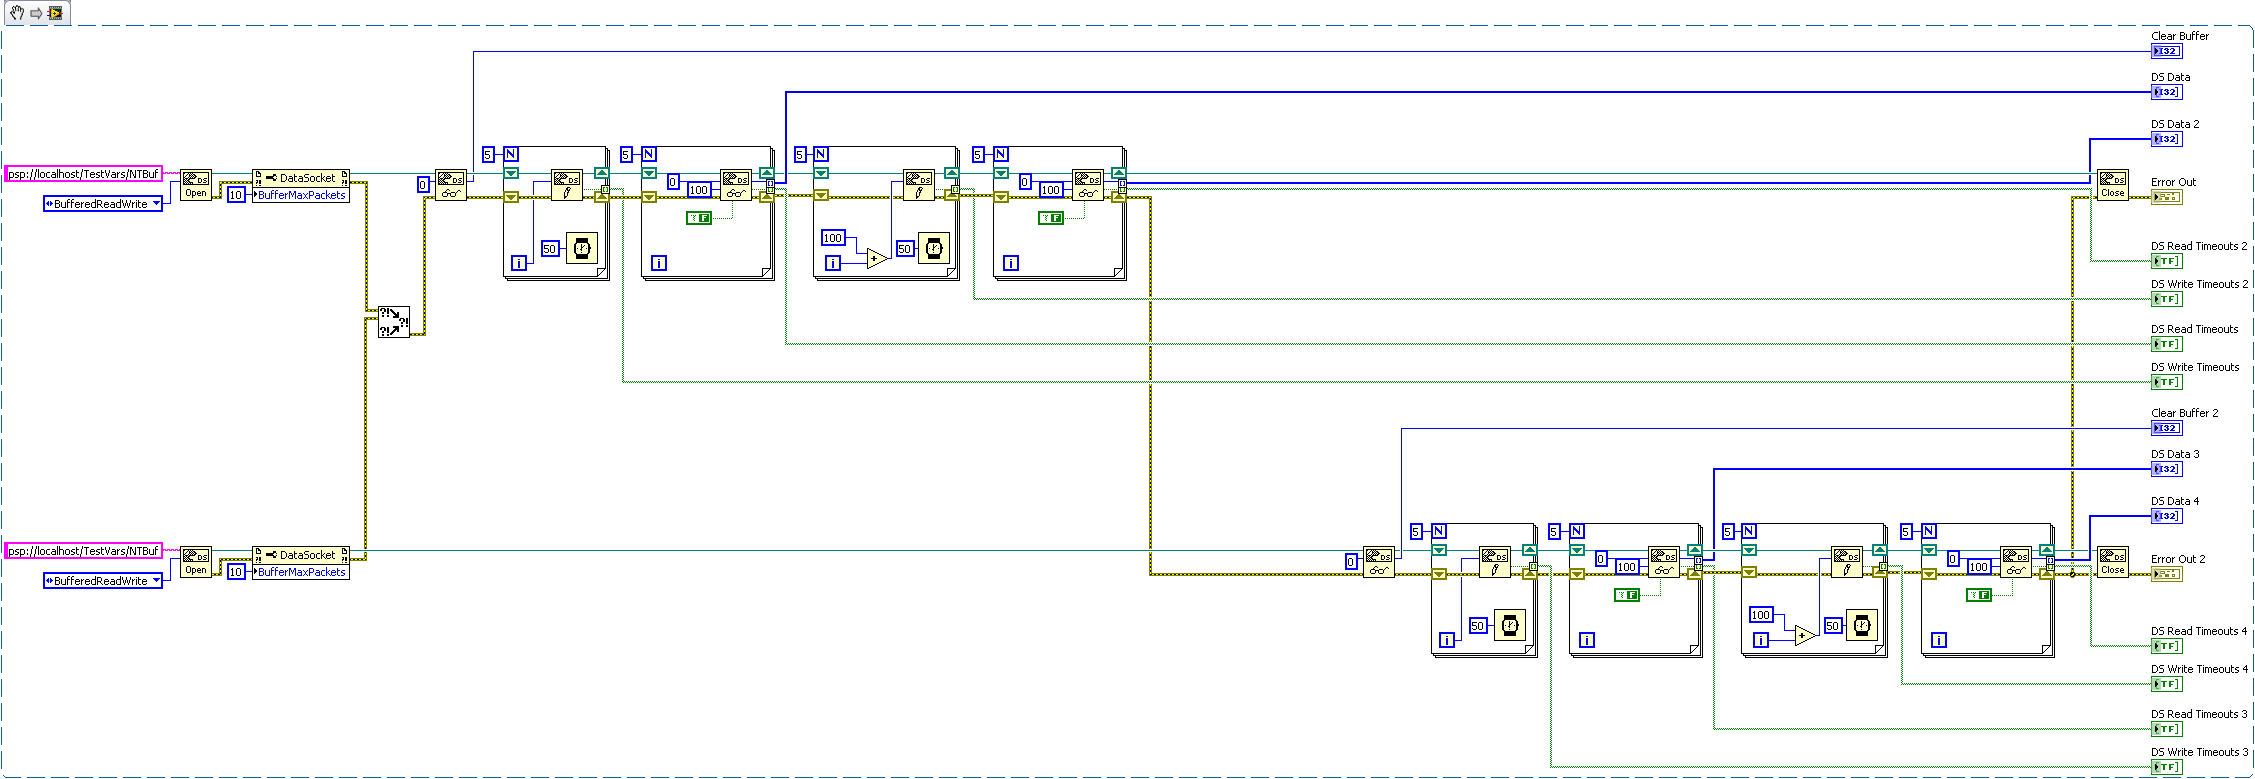Click the DS Read Timeouts 3 label
This screenshot has width=2255, height=779.
tap(2199, 714)
